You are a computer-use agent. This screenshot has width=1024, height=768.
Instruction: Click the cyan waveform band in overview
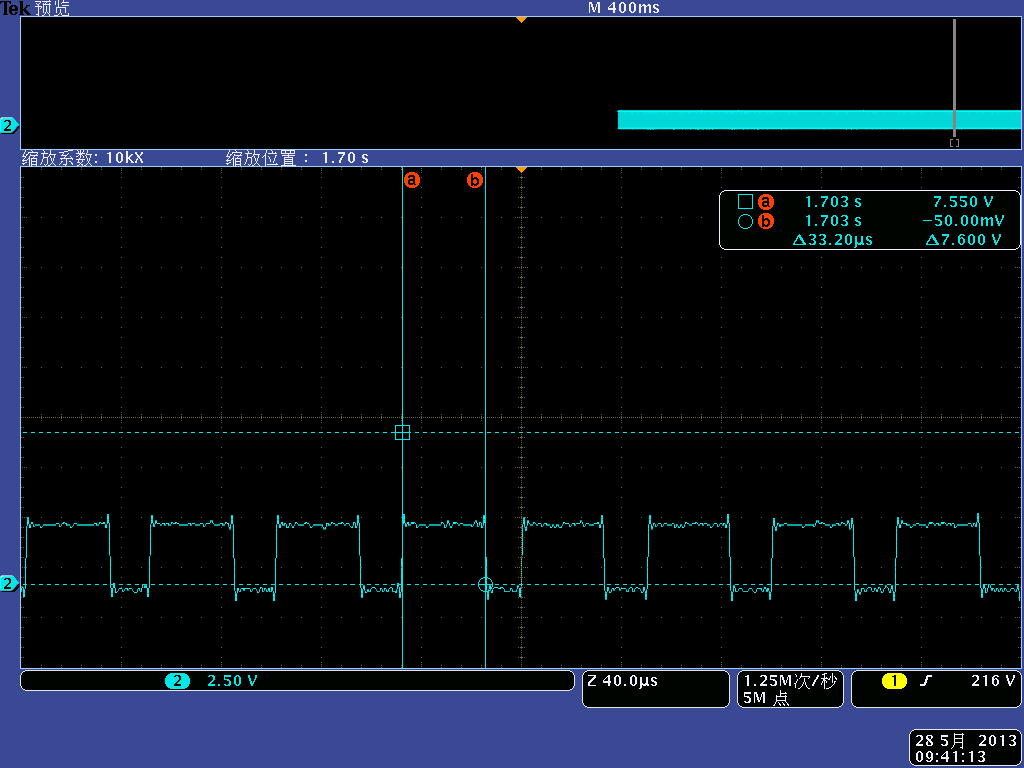click(x=819, y=120)
